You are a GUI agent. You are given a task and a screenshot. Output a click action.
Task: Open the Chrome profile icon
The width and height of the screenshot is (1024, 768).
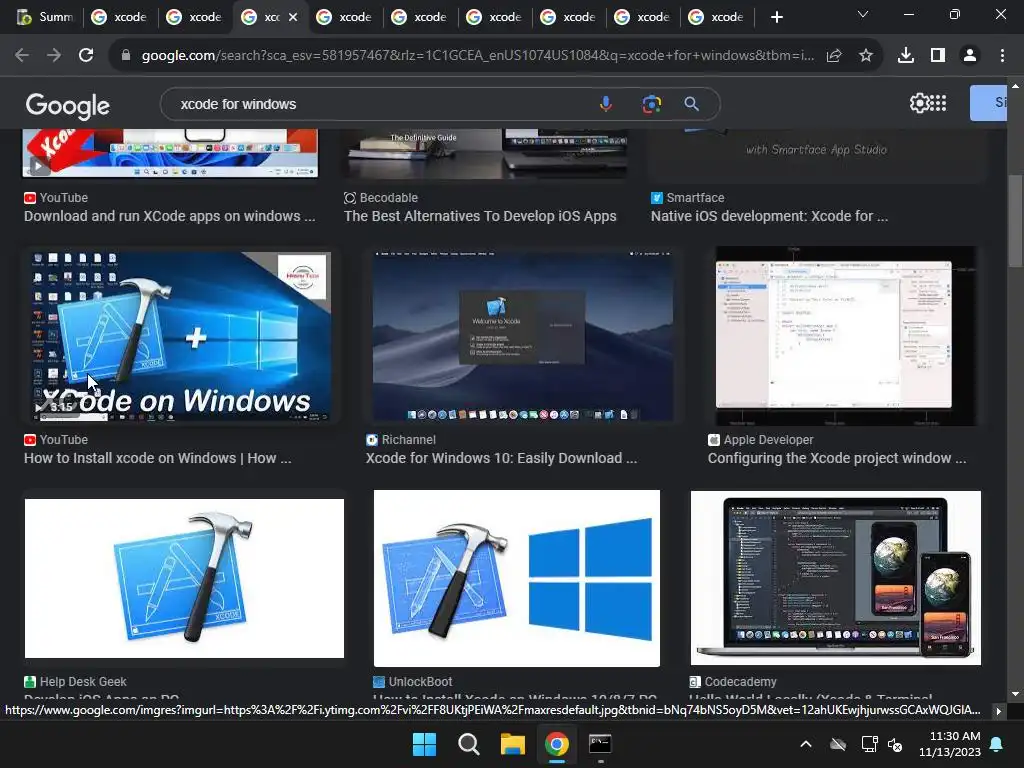point(970,56)
